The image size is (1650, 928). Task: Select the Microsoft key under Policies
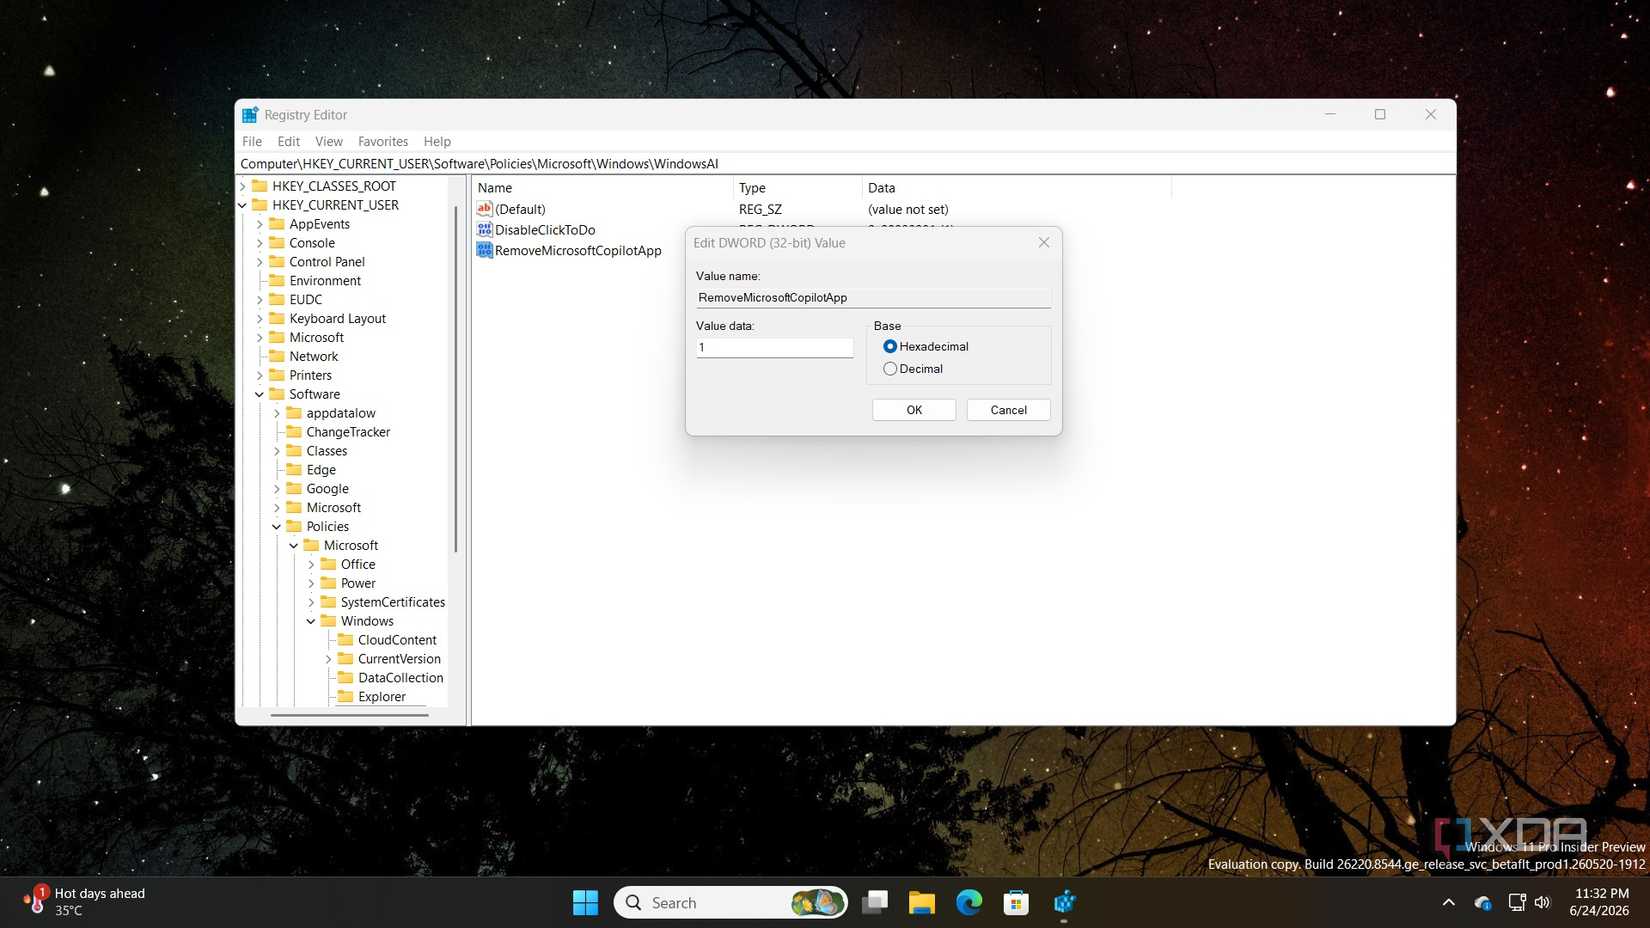click(351, 546)
